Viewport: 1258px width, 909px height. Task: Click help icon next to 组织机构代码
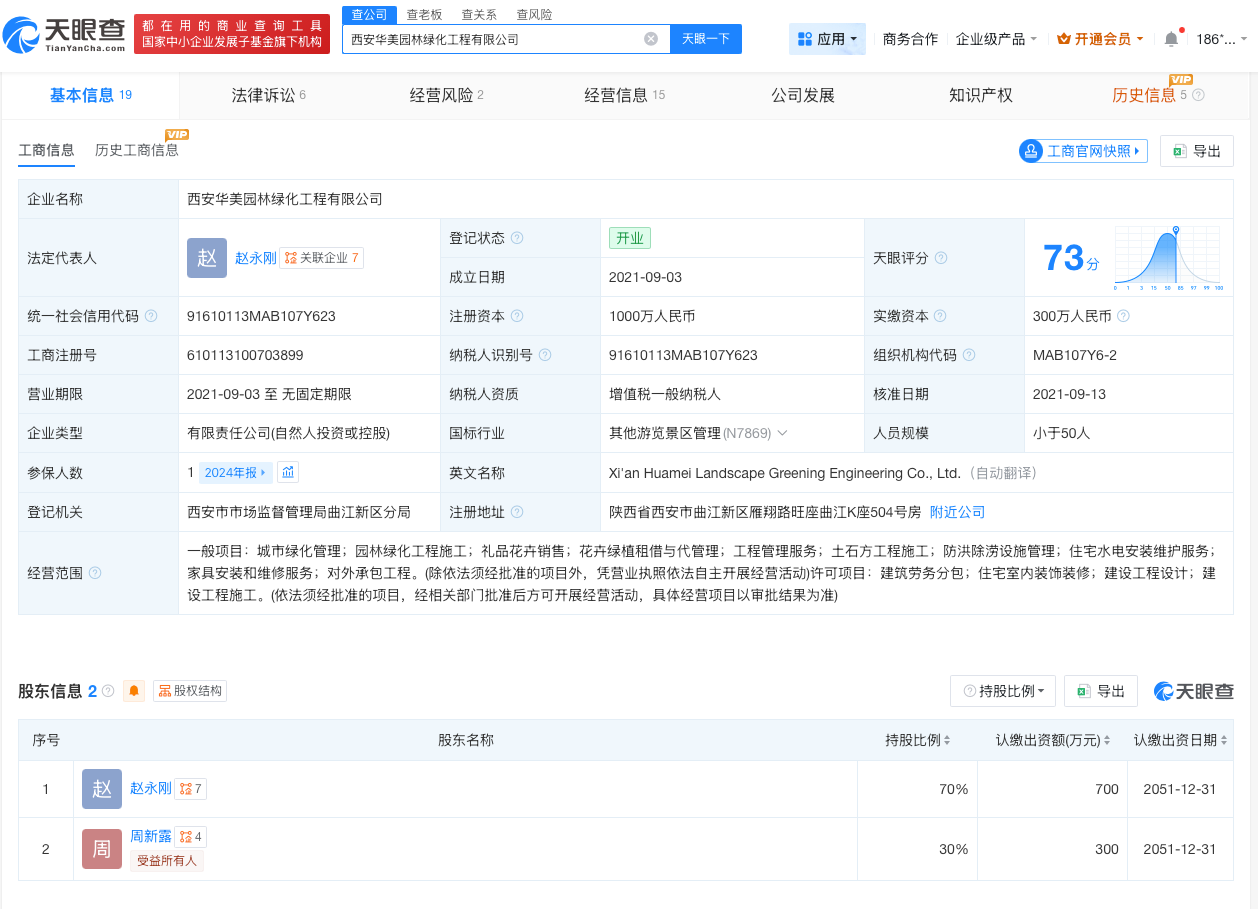tap(969, 355)
